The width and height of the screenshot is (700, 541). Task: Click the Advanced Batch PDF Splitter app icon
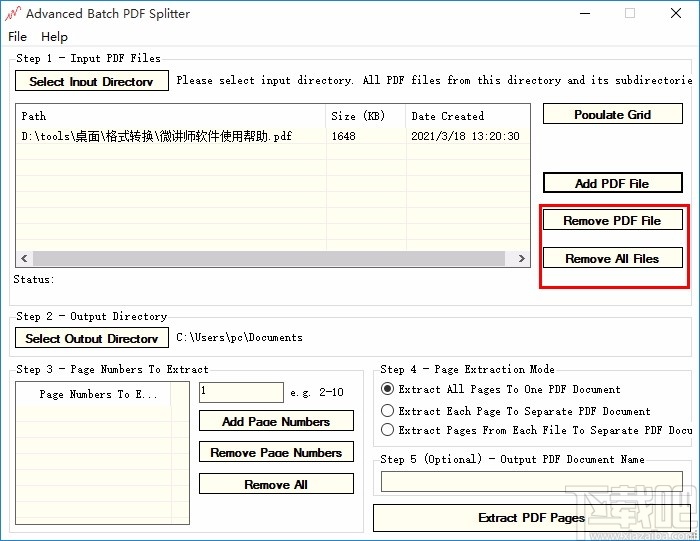tap(12, 13)
